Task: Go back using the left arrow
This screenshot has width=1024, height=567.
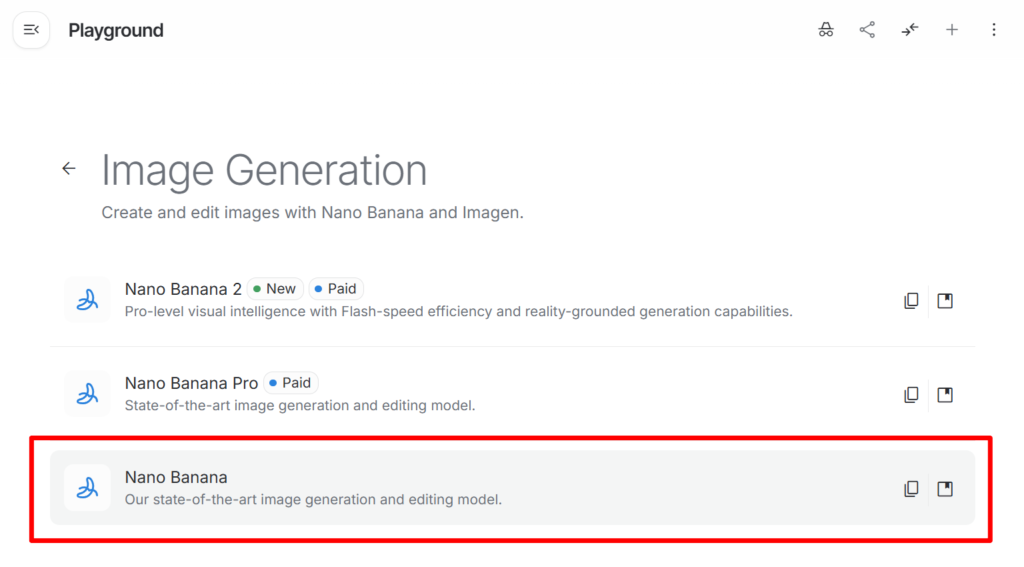Action: coord(69,168)
